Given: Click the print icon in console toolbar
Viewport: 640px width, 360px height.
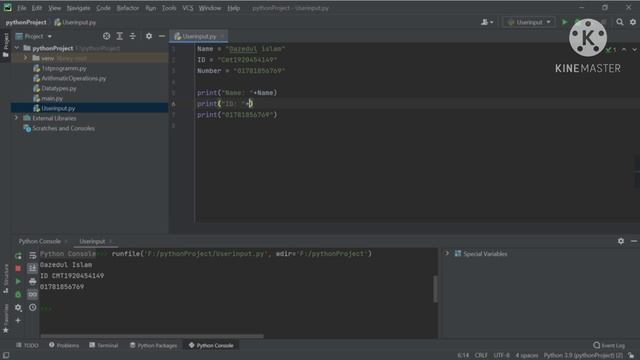Looking at the screenshot, I should [33, 281].
